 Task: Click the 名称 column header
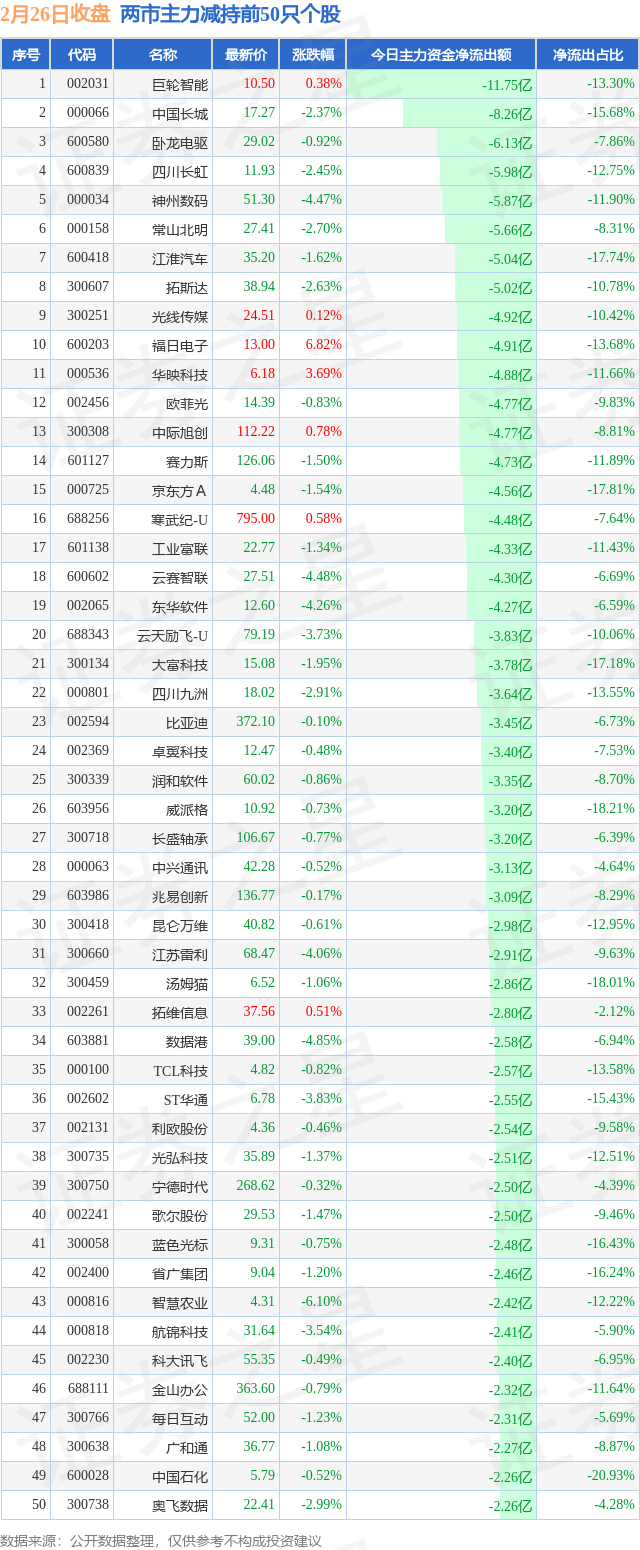coord(163,55)
